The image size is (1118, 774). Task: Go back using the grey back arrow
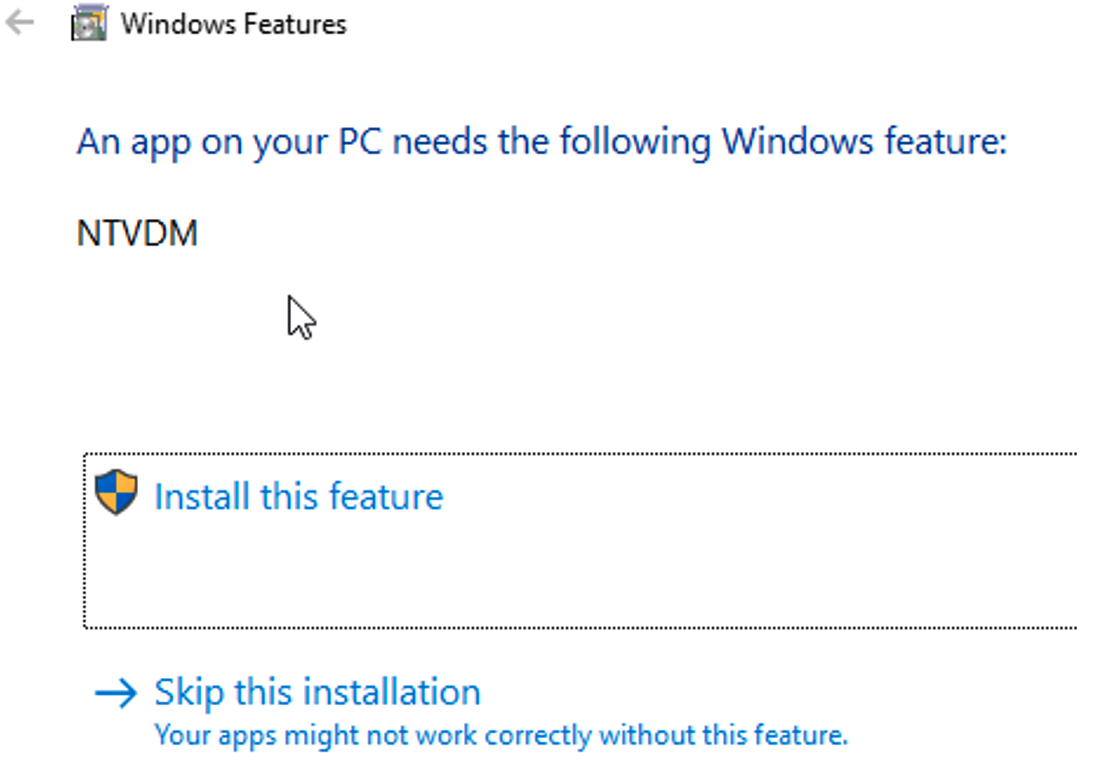pos(19,23)
